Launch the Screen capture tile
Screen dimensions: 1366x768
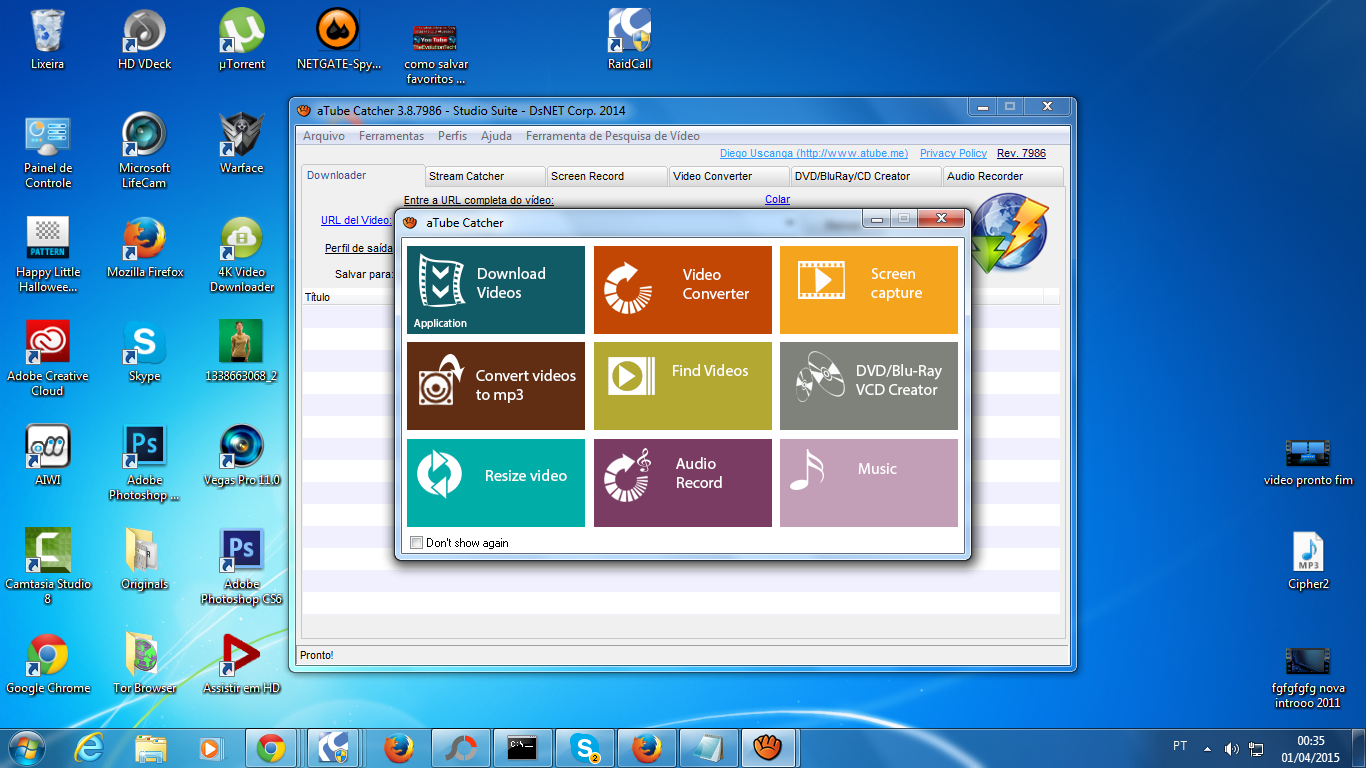click(869, 290)
